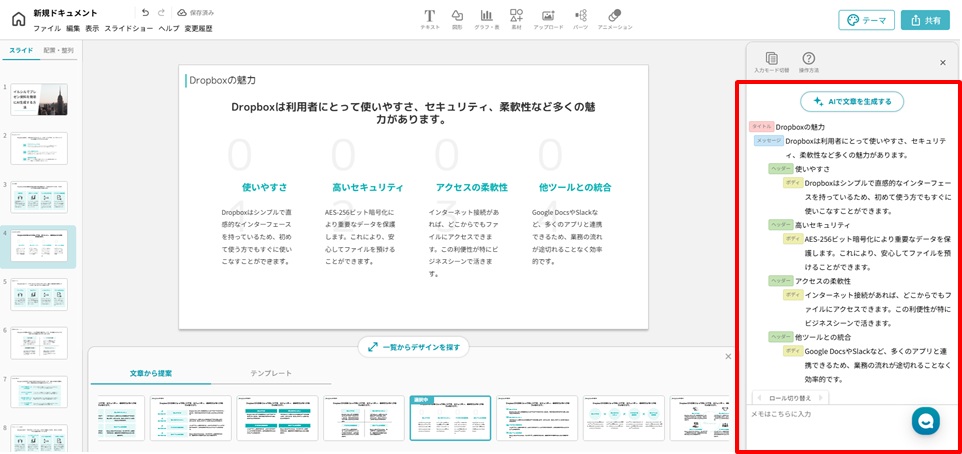This screenshot has width=962, height=454.
Task: Click the redo arrow icon
Action: tap(161, 12)
